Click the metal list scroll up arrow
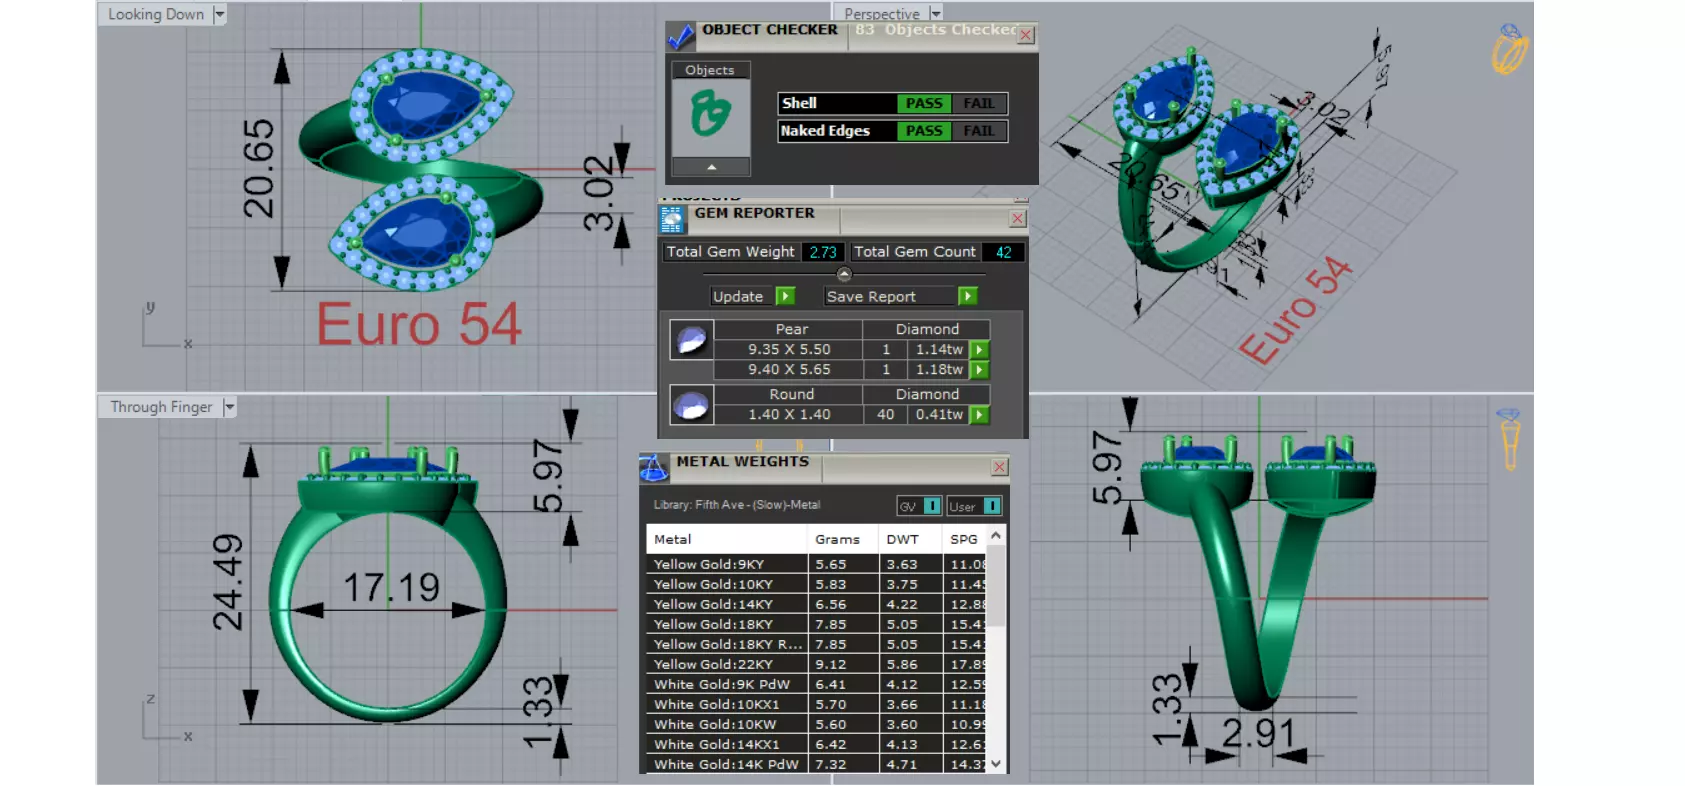The image size is (1685, 786). (996, 536)
